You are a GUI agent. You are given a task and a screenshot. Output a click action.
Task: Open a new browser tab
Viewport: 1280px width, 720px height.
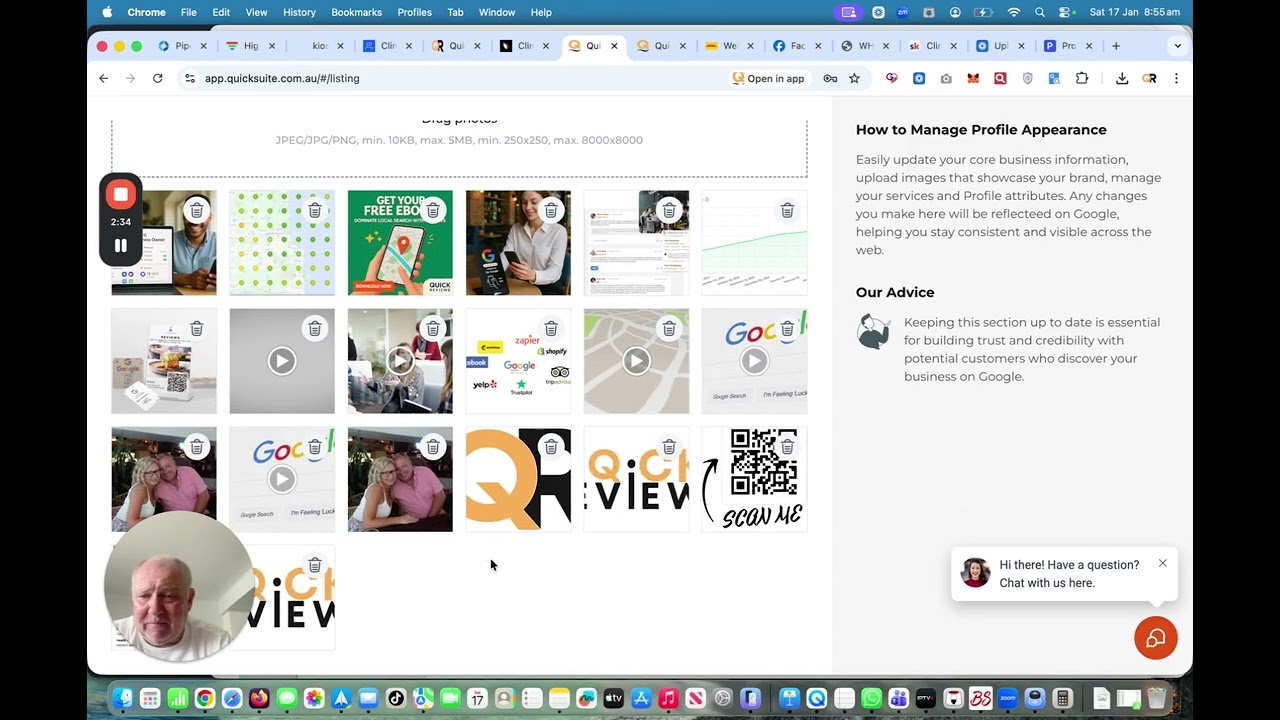click(1116, 46)
